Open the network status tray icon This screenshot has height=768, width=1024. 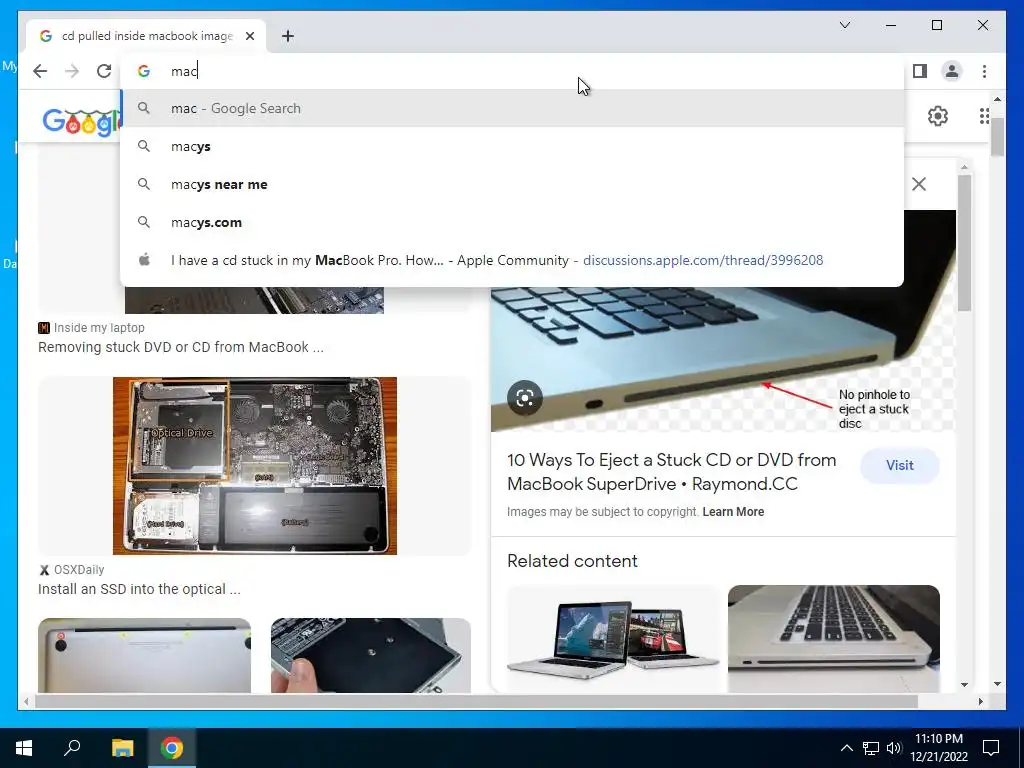click(870, 748)
